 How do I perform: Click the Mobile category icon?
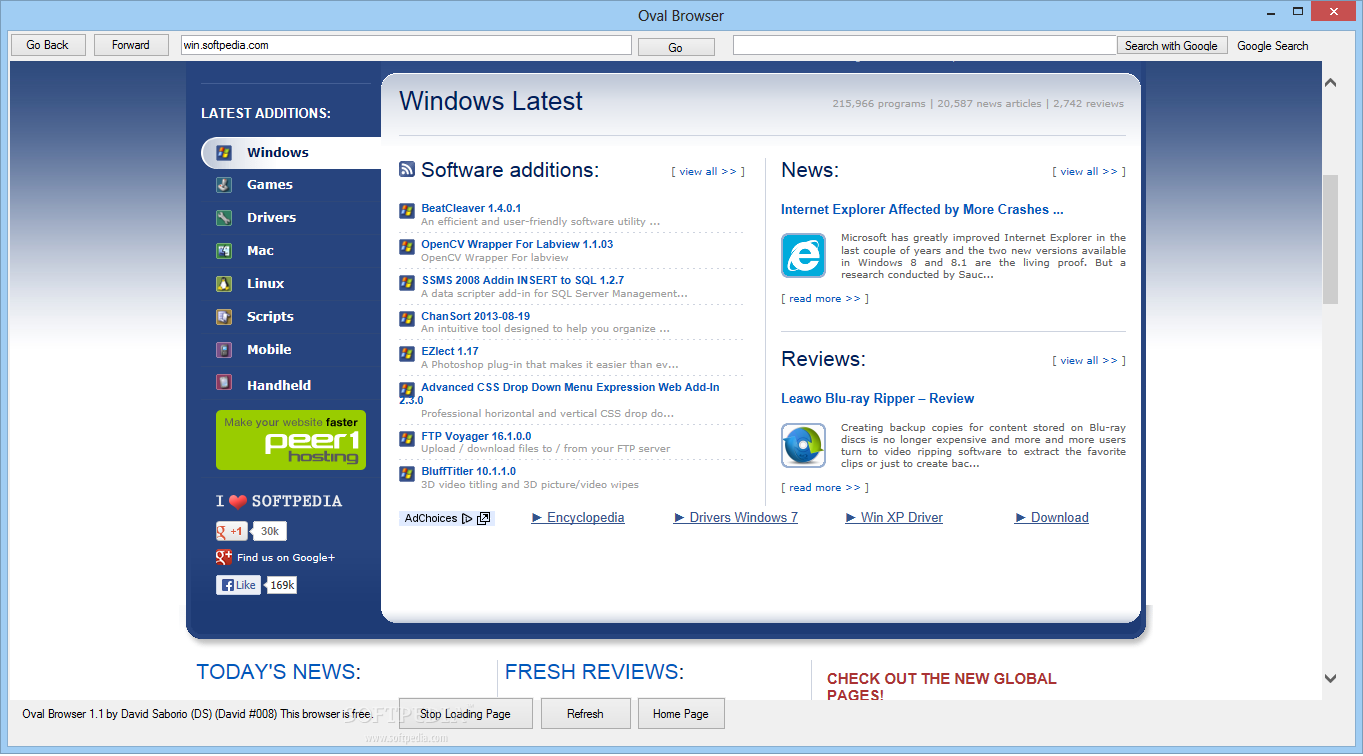(x=224, y=350)
